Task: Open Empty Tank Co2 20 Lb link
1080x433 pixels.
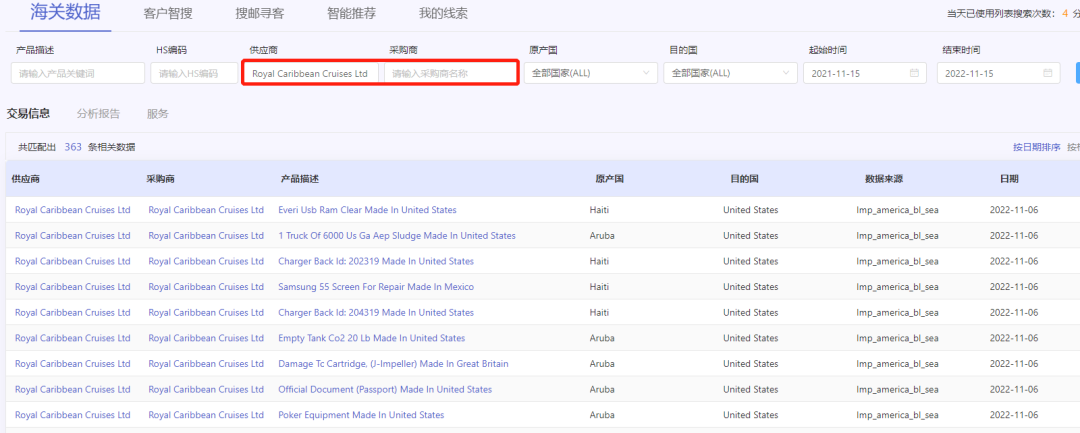Action: click(x=371, y=338)
